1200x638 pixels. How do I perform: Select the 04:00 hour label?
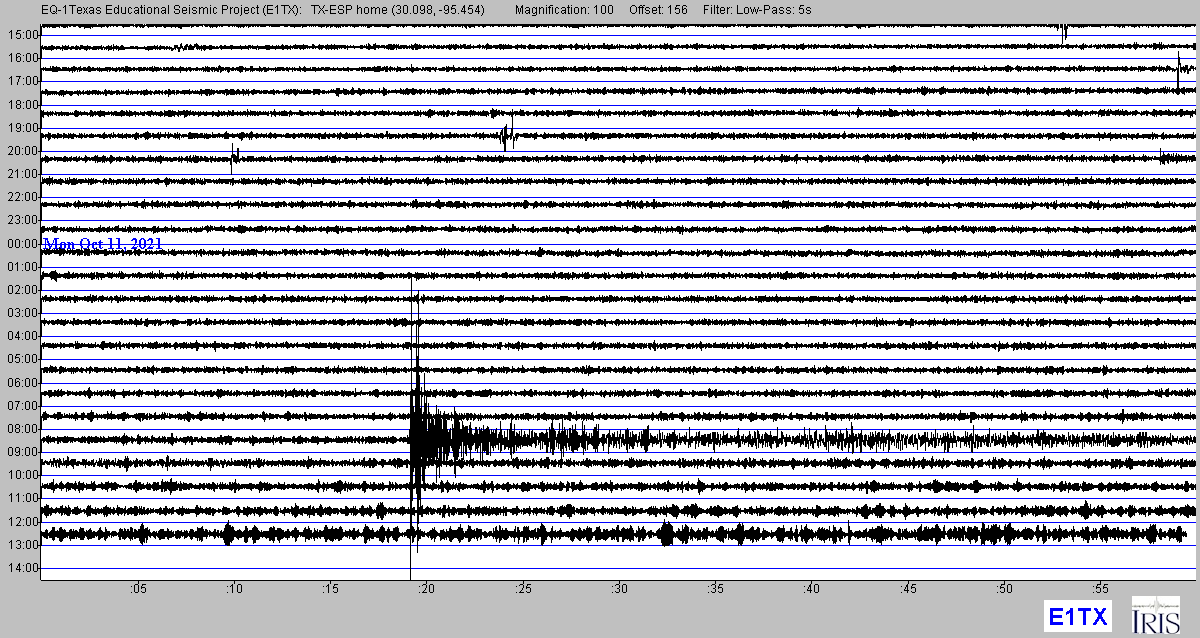click(x=22, y=336)
